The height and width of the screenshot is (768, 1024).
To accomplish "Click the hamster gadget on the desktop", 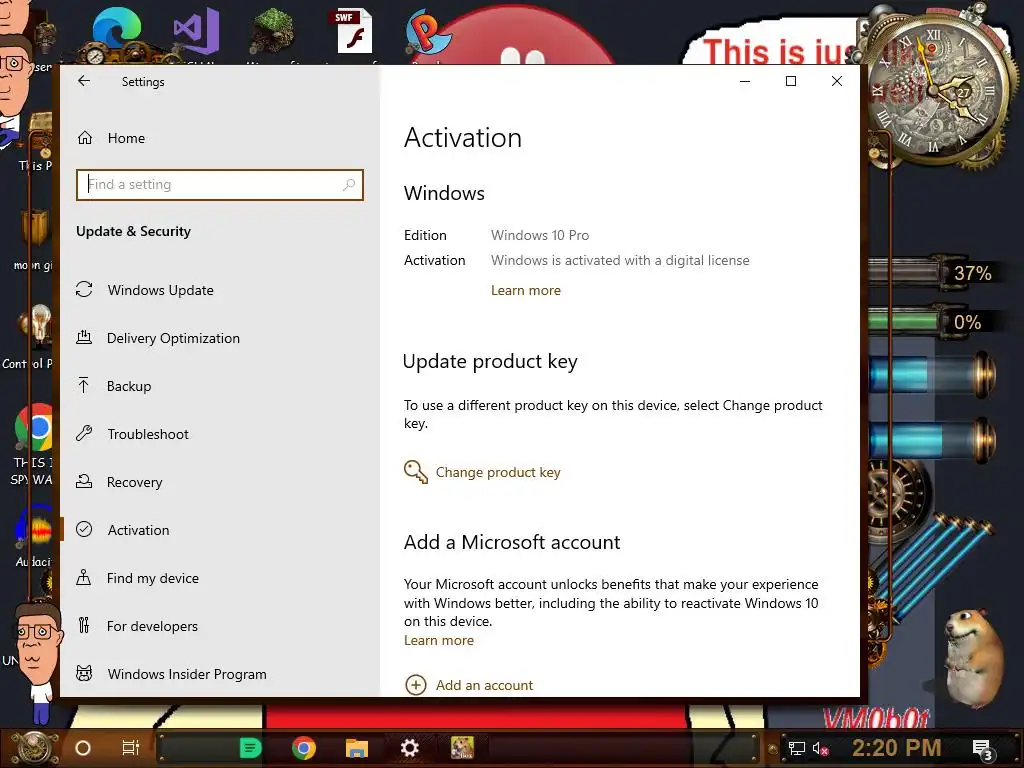I will pos(974,656).
